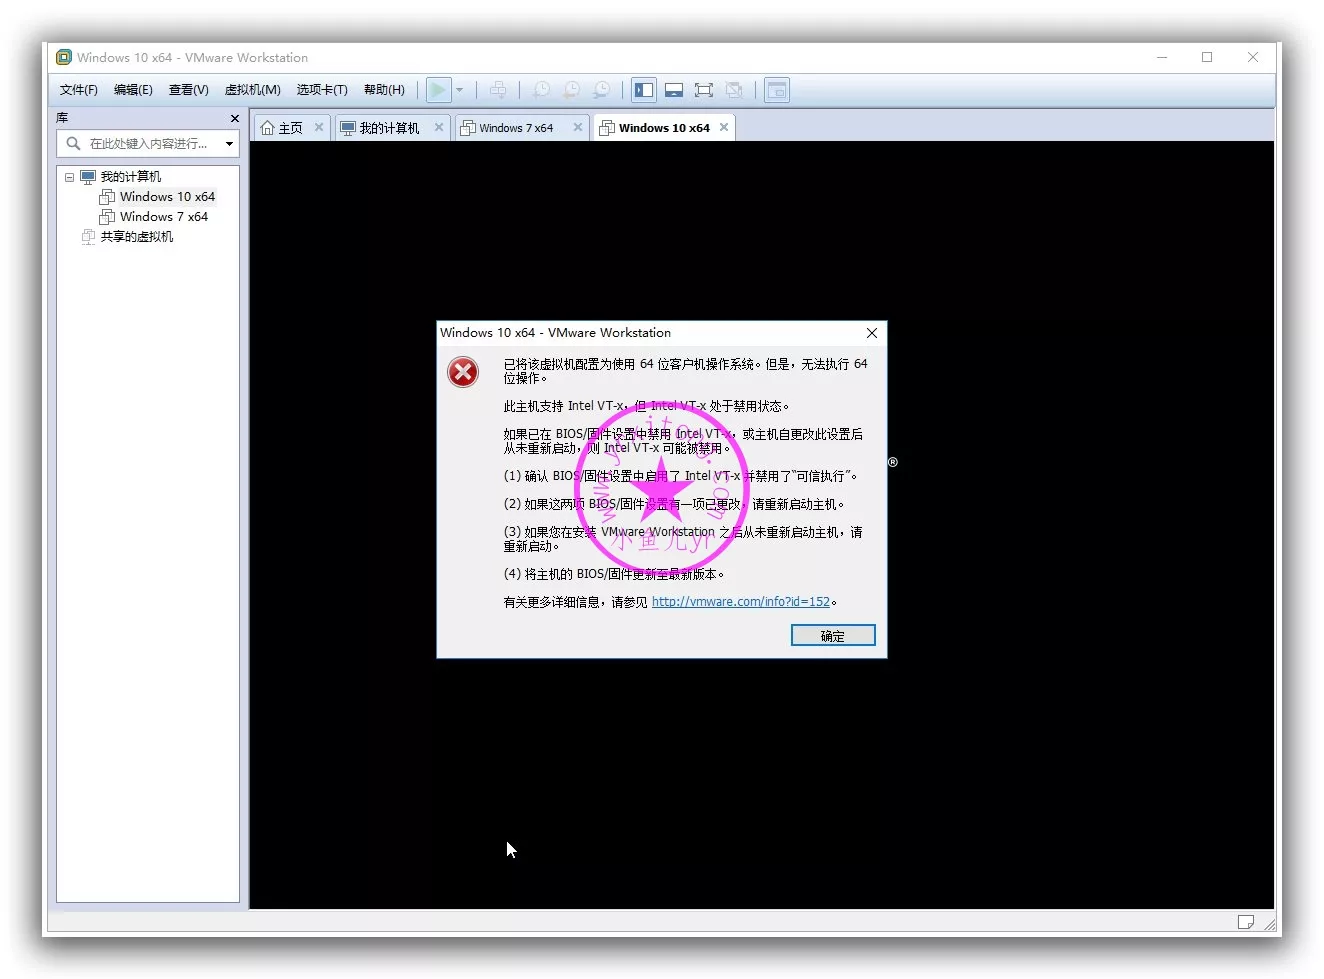Click the 确定 button in the error dialog

(832, 635)
